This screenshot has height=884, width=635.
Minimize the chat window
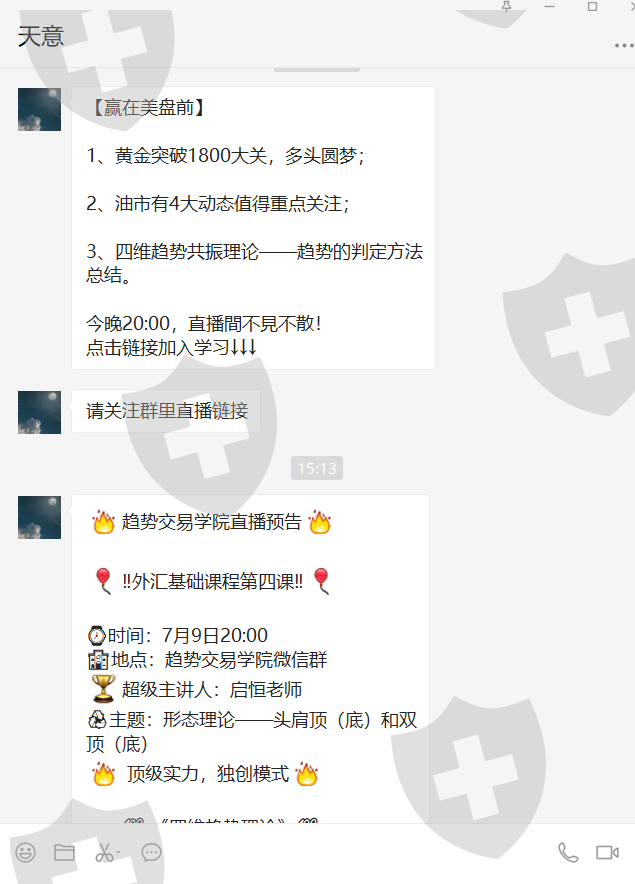pyautogui.click(x=549, y=6)
